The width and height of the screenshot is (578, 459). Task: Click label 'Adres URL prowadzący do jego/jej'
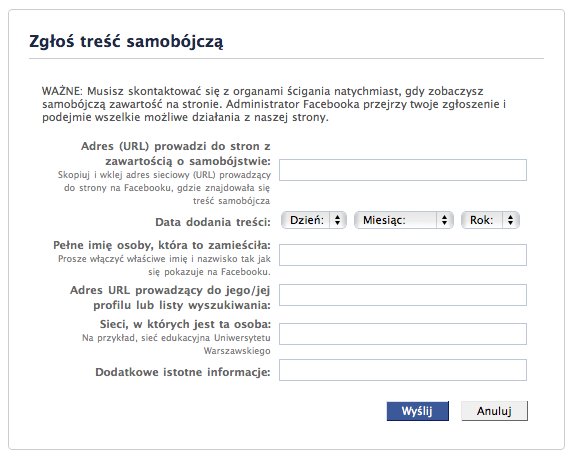click(x=170, y=291)
